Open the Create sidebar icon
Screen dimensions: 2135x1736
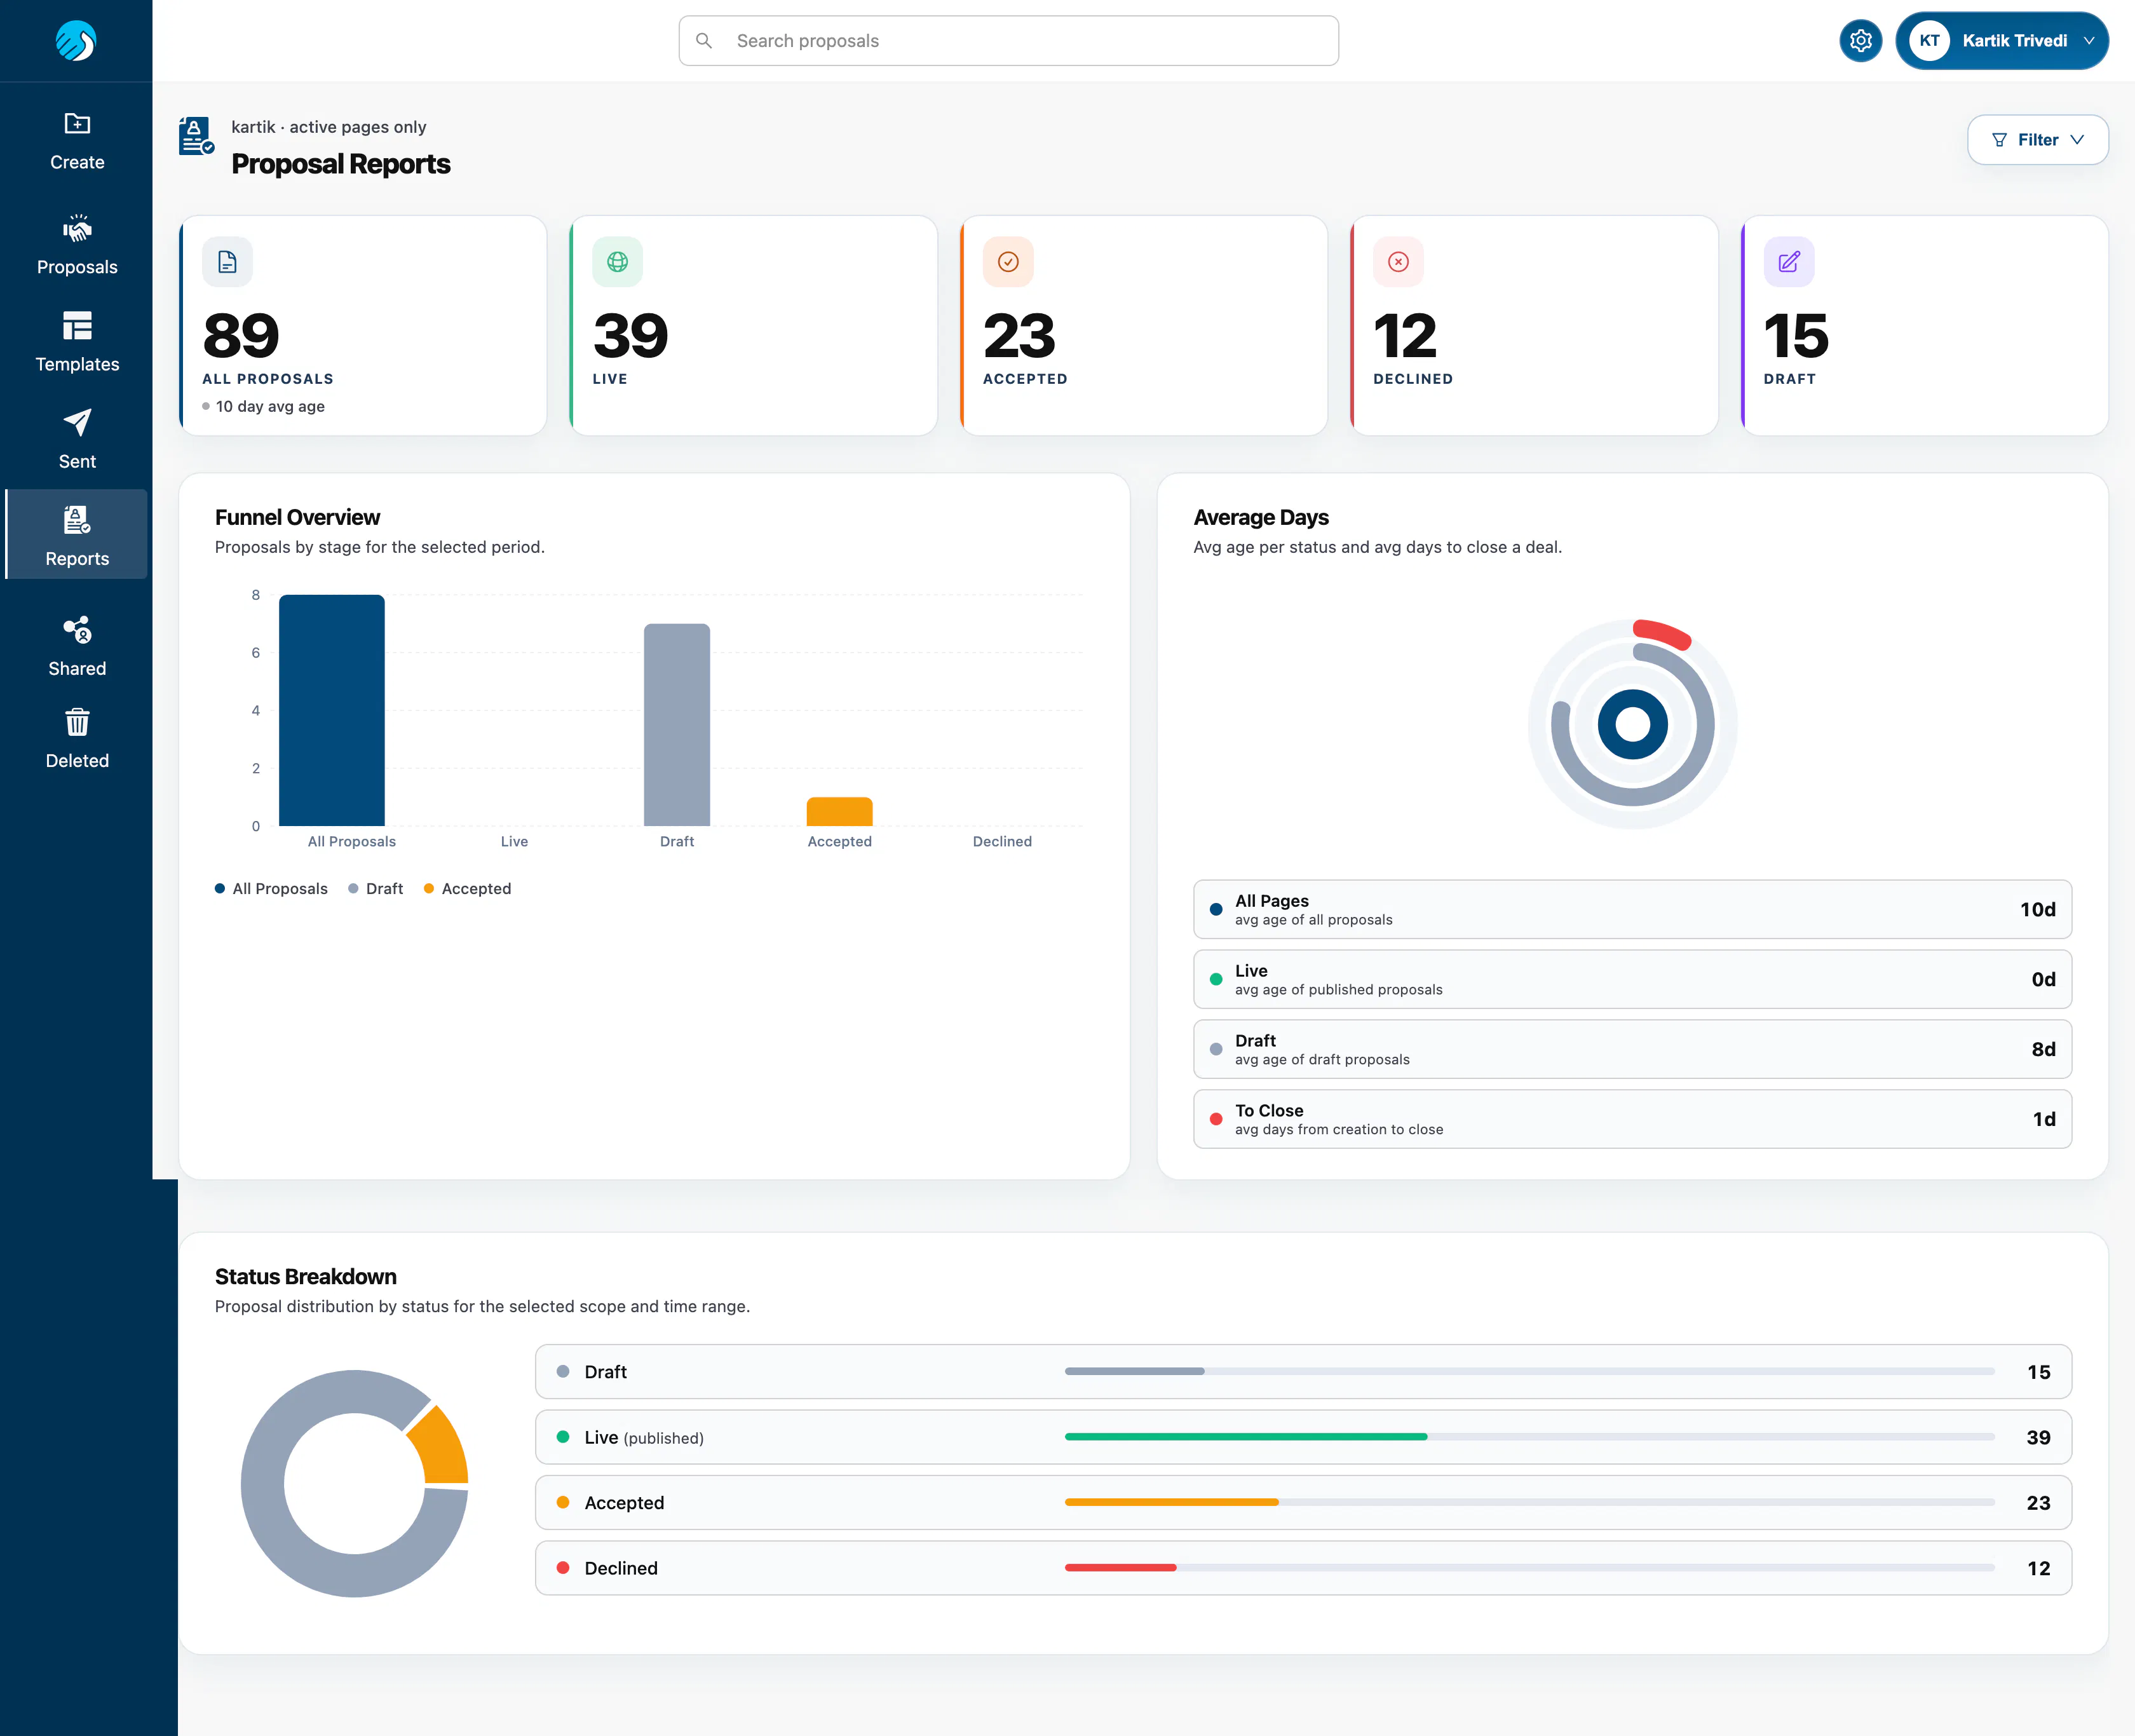coord(77,124)
